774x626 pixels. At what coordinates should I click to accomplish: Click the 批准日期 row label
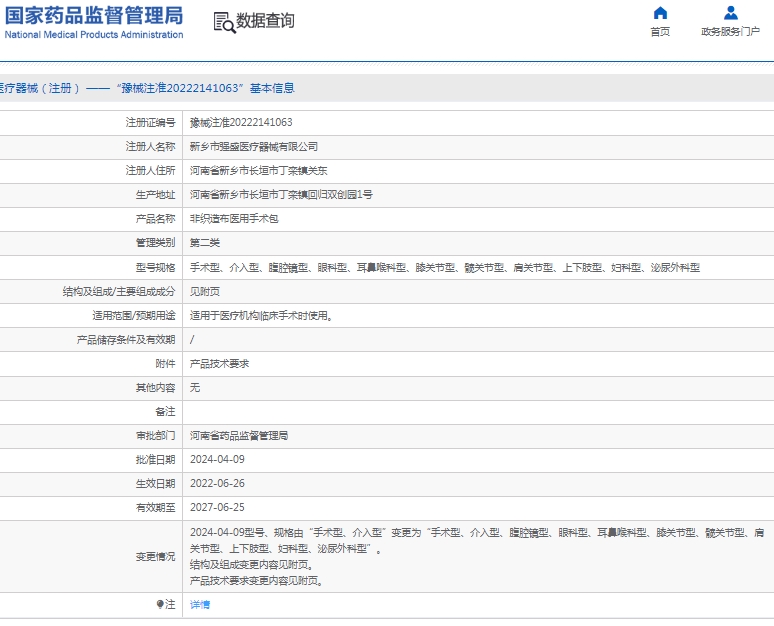point(155,459)
